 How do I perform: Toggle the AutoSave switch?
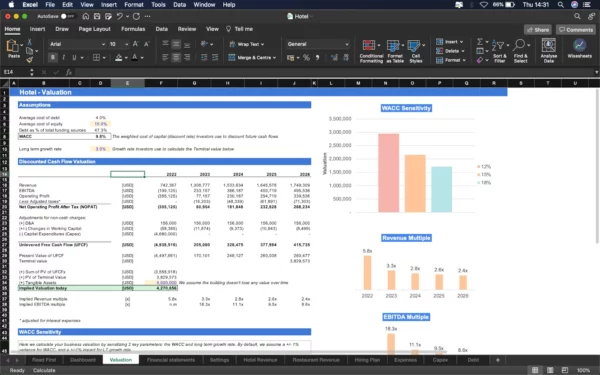(x=67, y=16)
